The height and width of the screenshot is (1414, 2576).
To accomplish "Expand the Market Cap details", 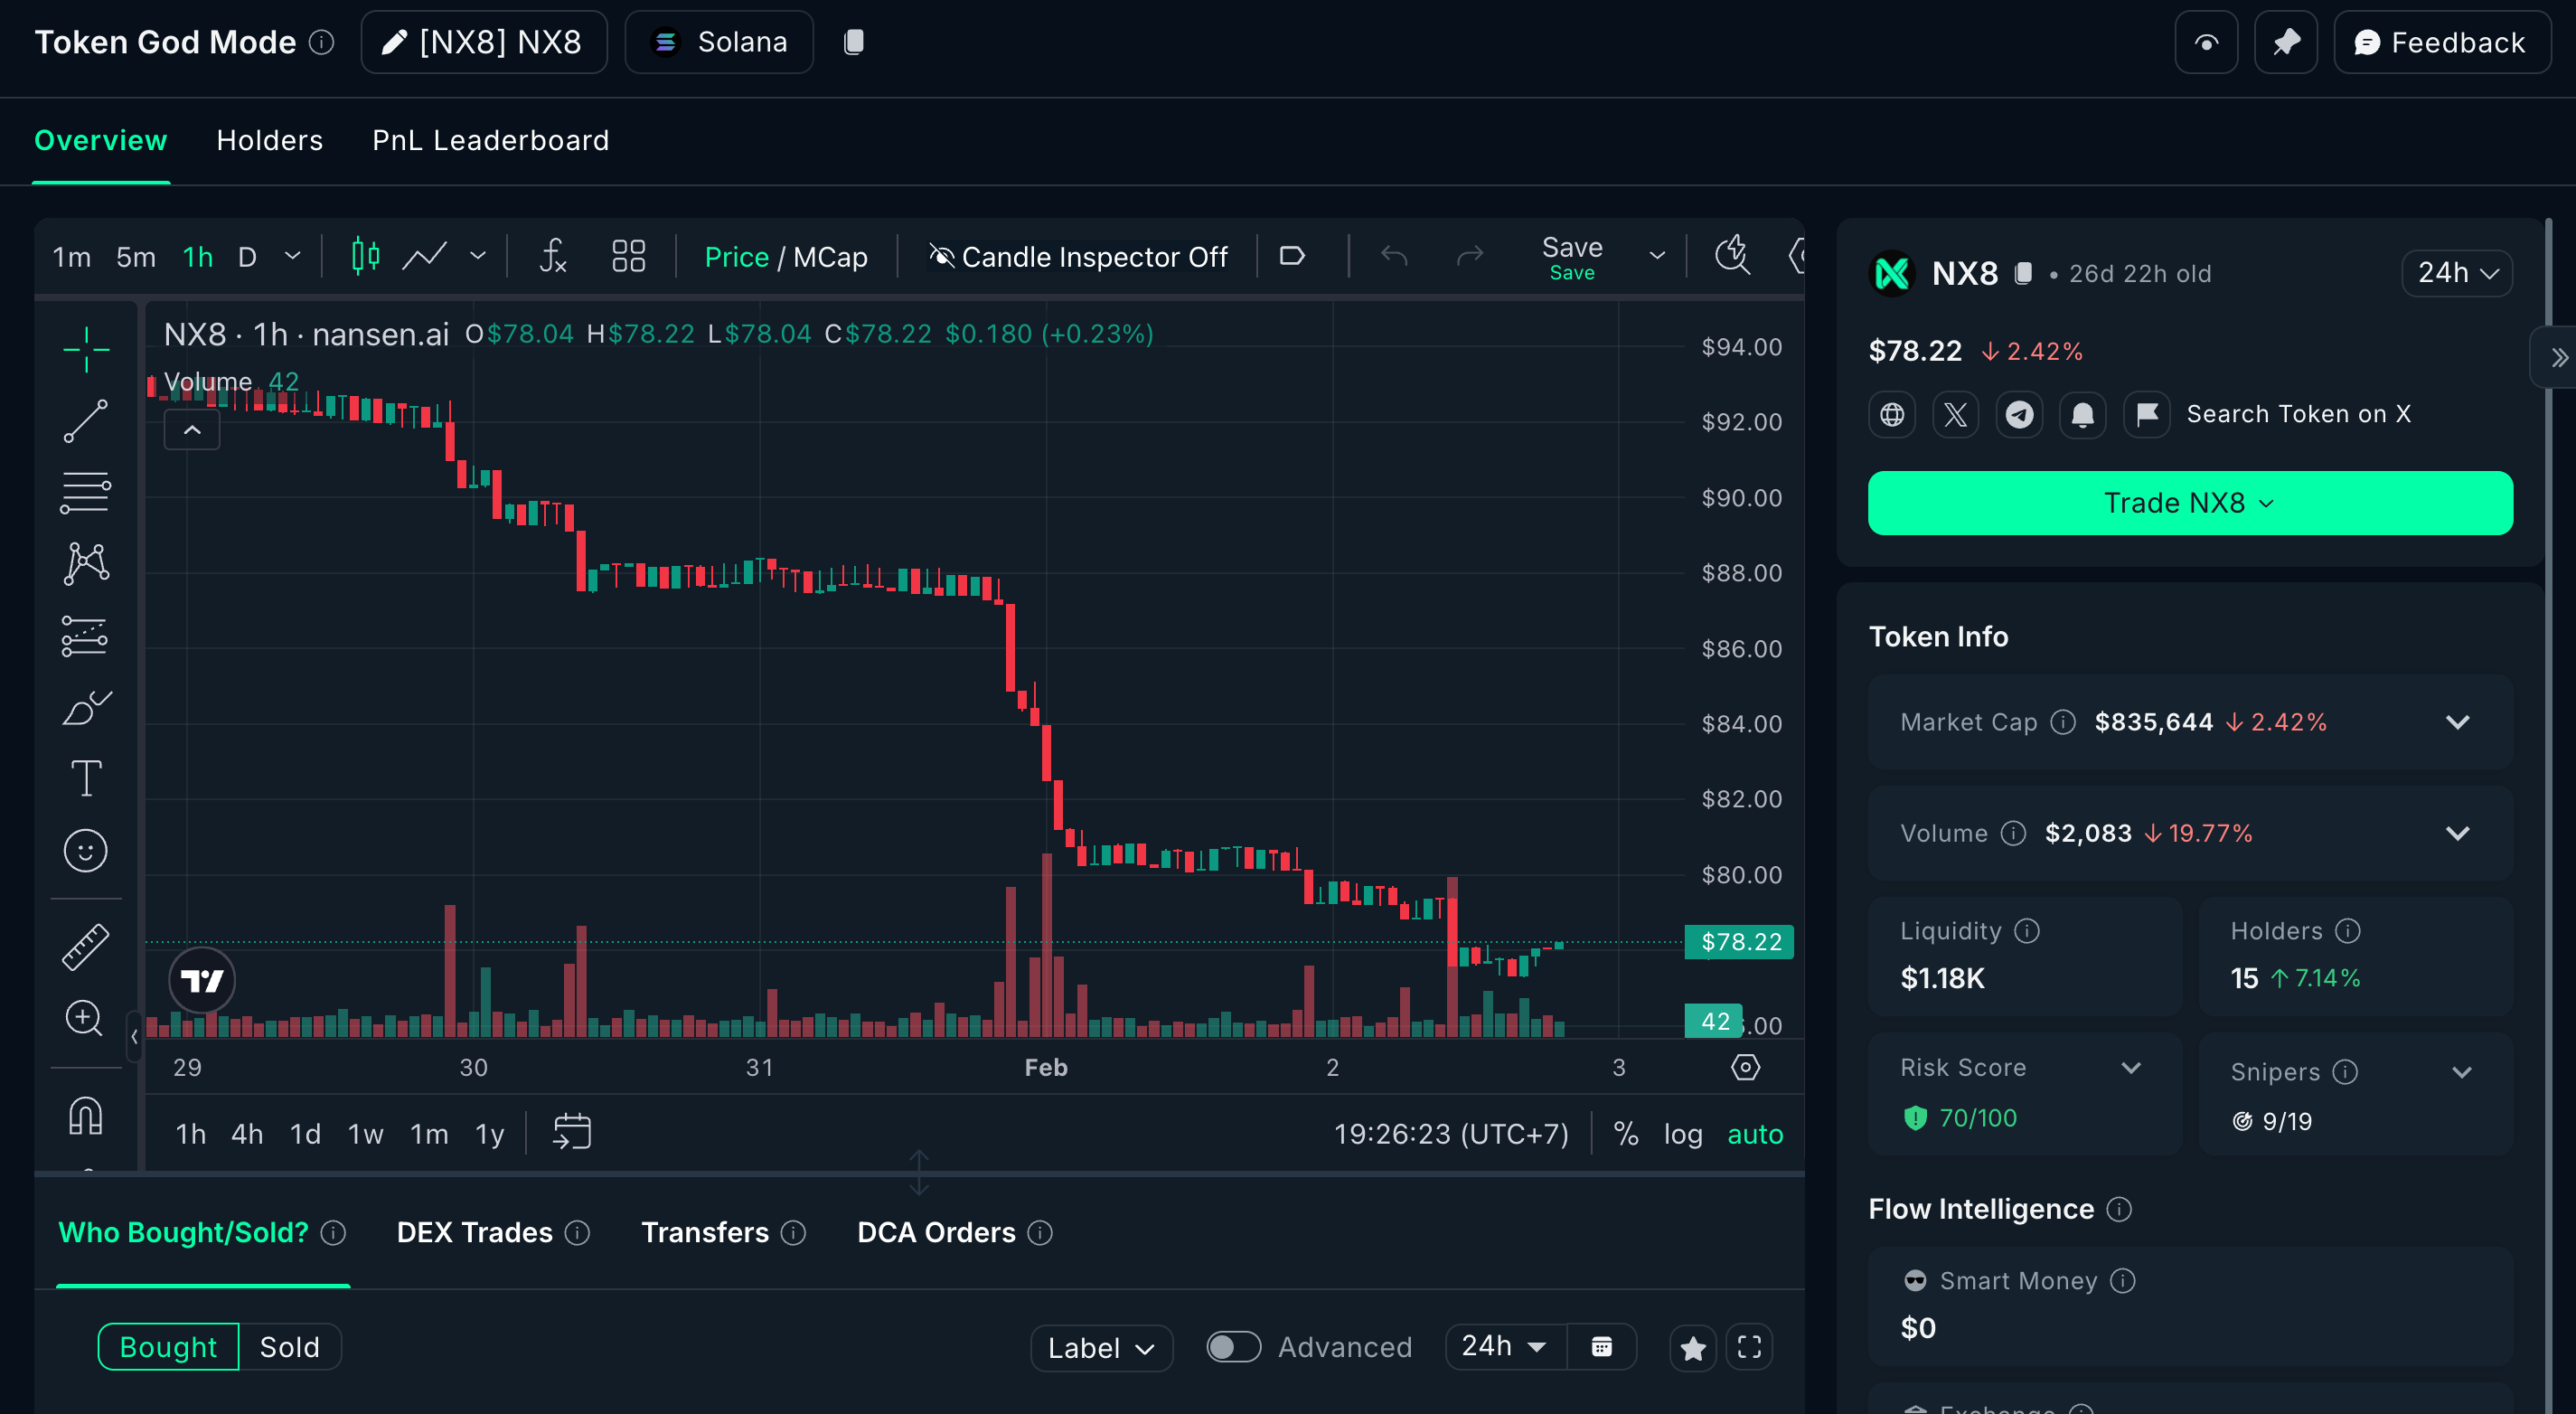I will (2457, 722).
